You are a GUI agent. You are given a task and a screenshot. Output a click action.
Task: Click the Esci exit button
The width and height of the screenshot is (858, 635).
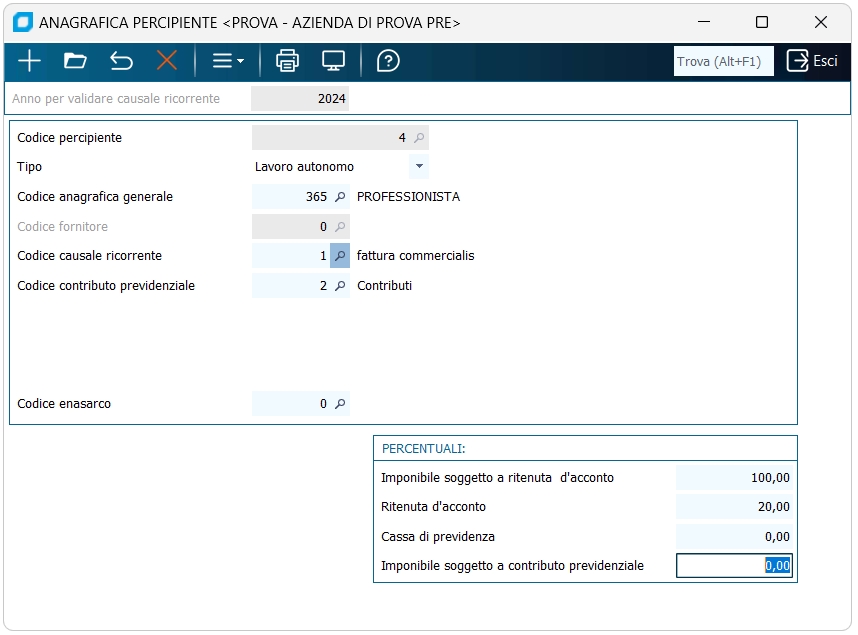point(812,61)
